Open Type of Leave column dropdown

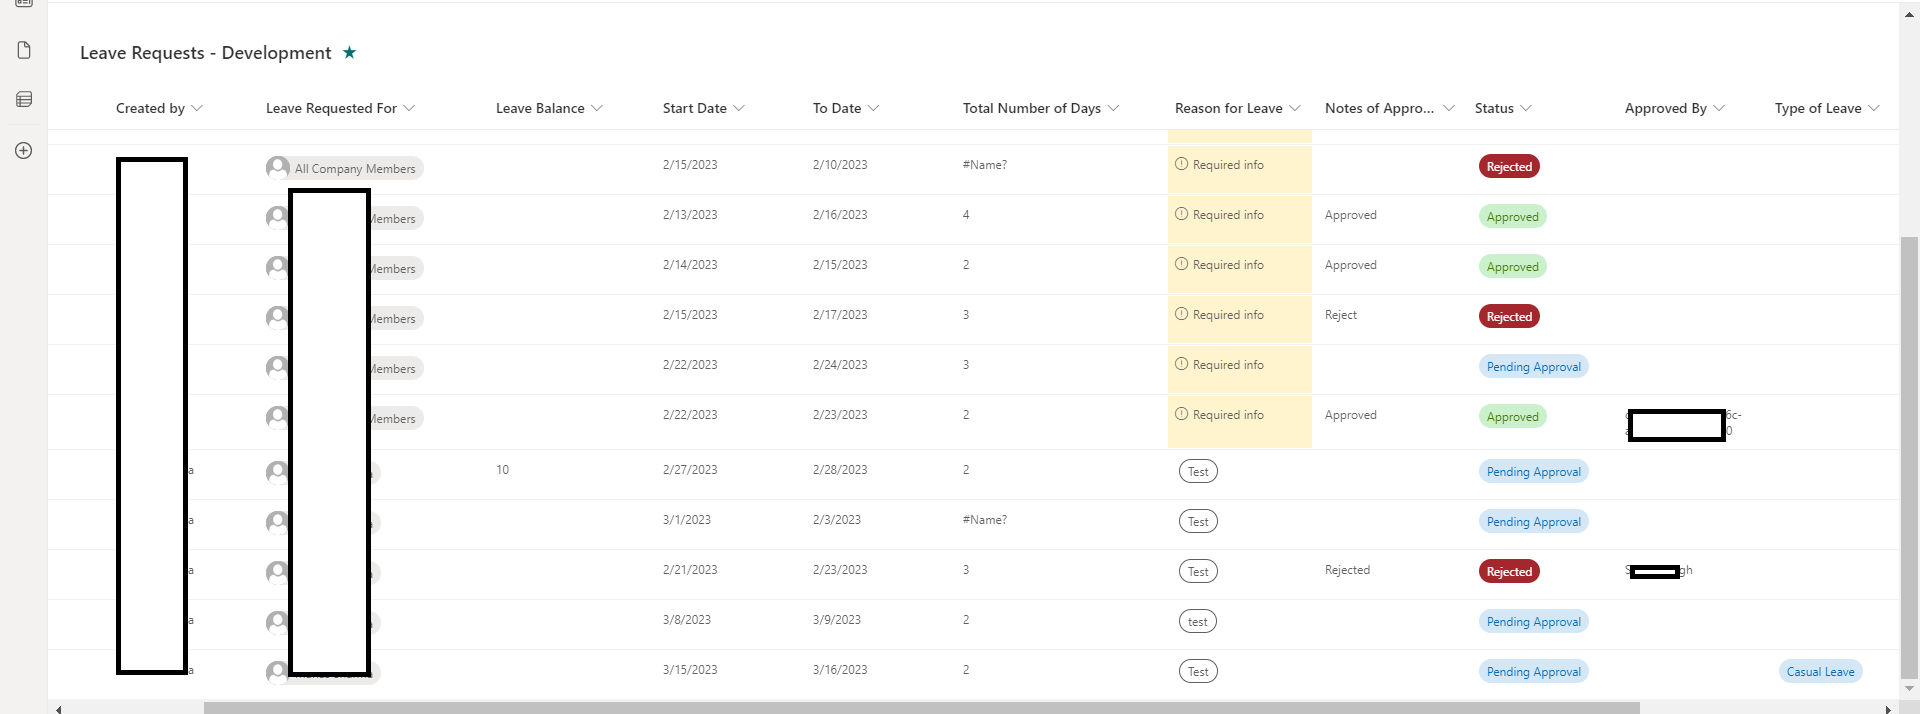pos(1874,108)
